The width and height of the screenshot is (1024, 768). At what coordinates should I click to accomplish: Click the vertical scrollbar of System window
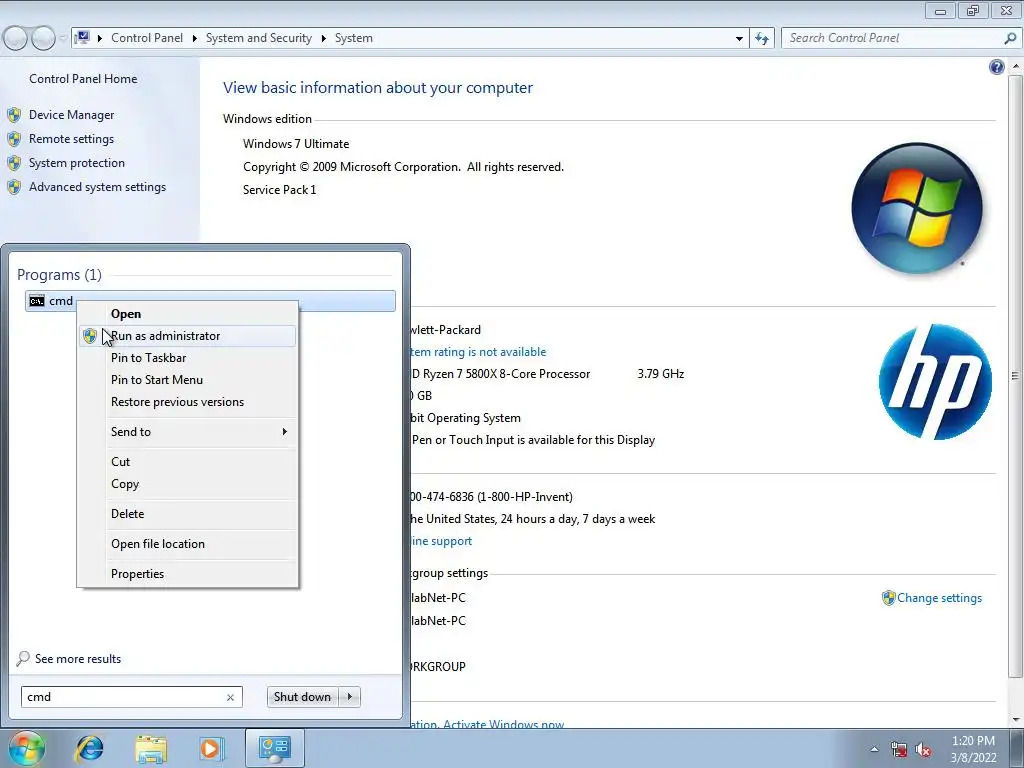pyautogui.click(x=1015, y=376)
